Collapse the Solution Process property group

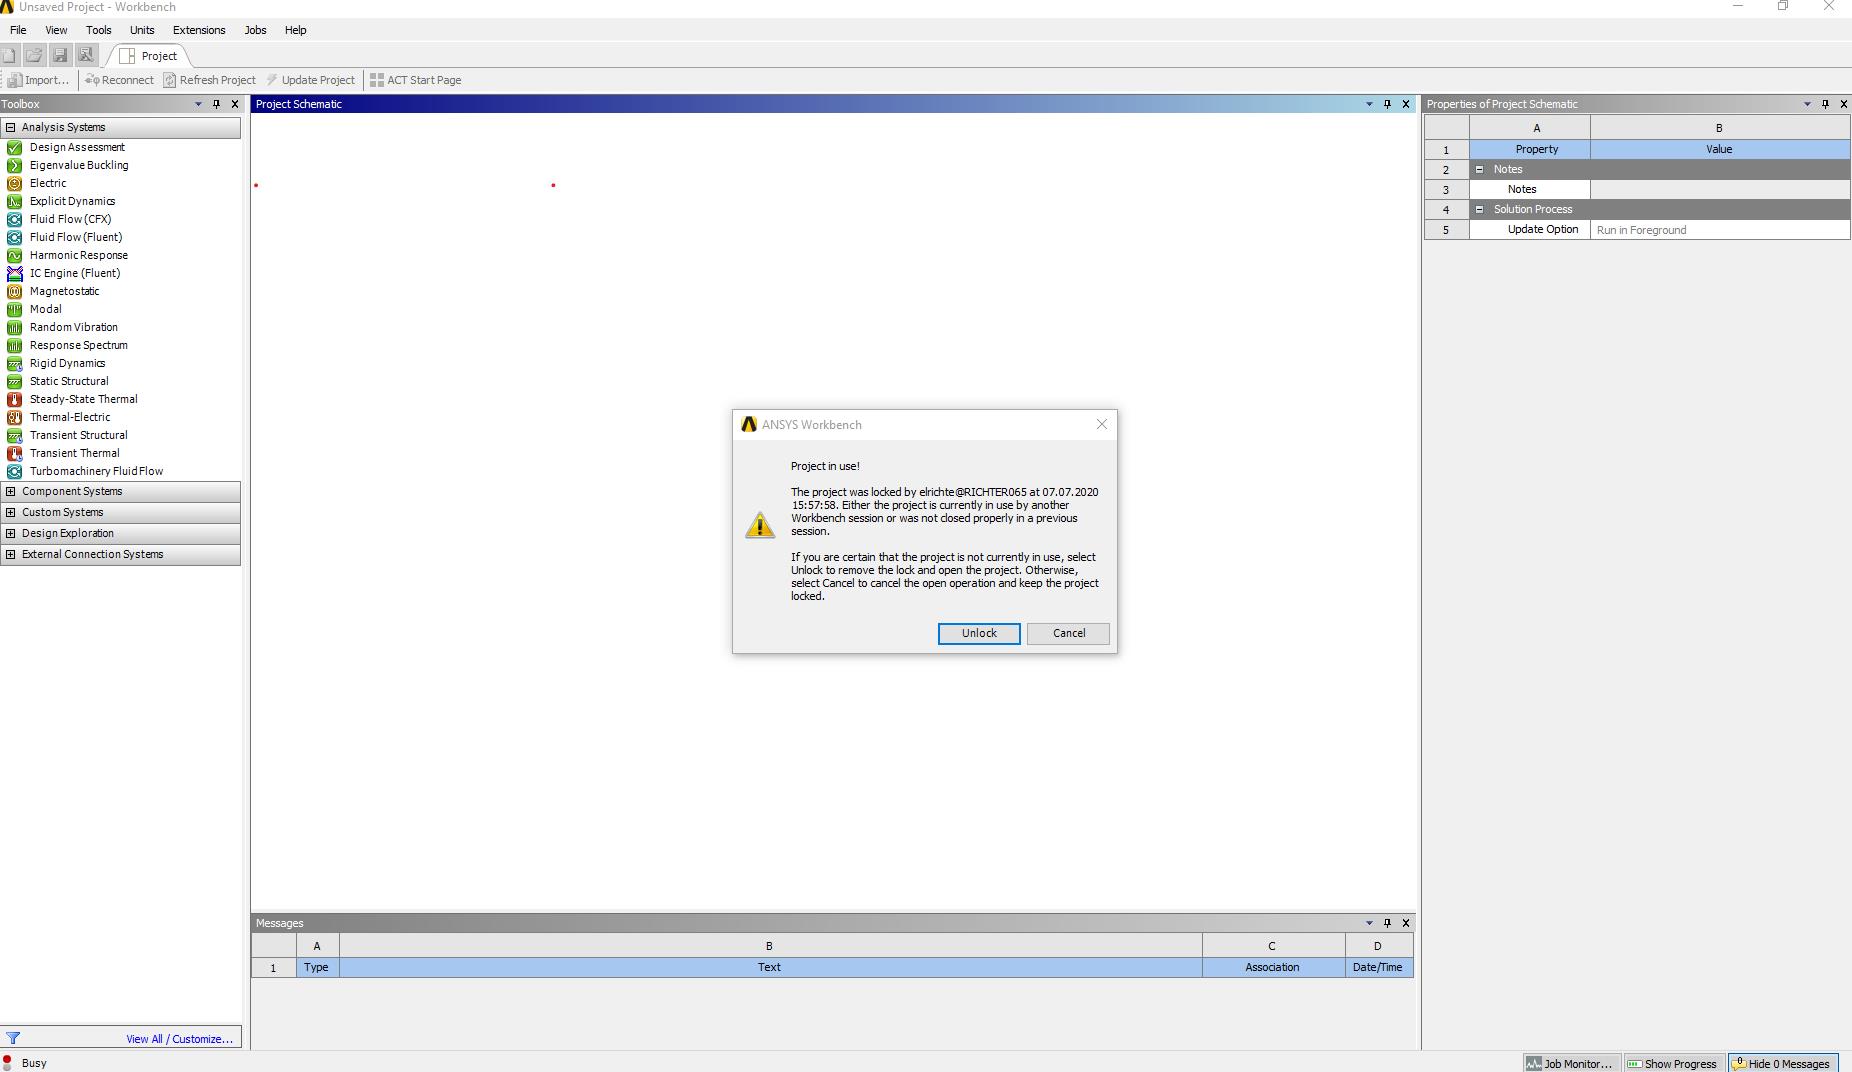pos(1479,209)
